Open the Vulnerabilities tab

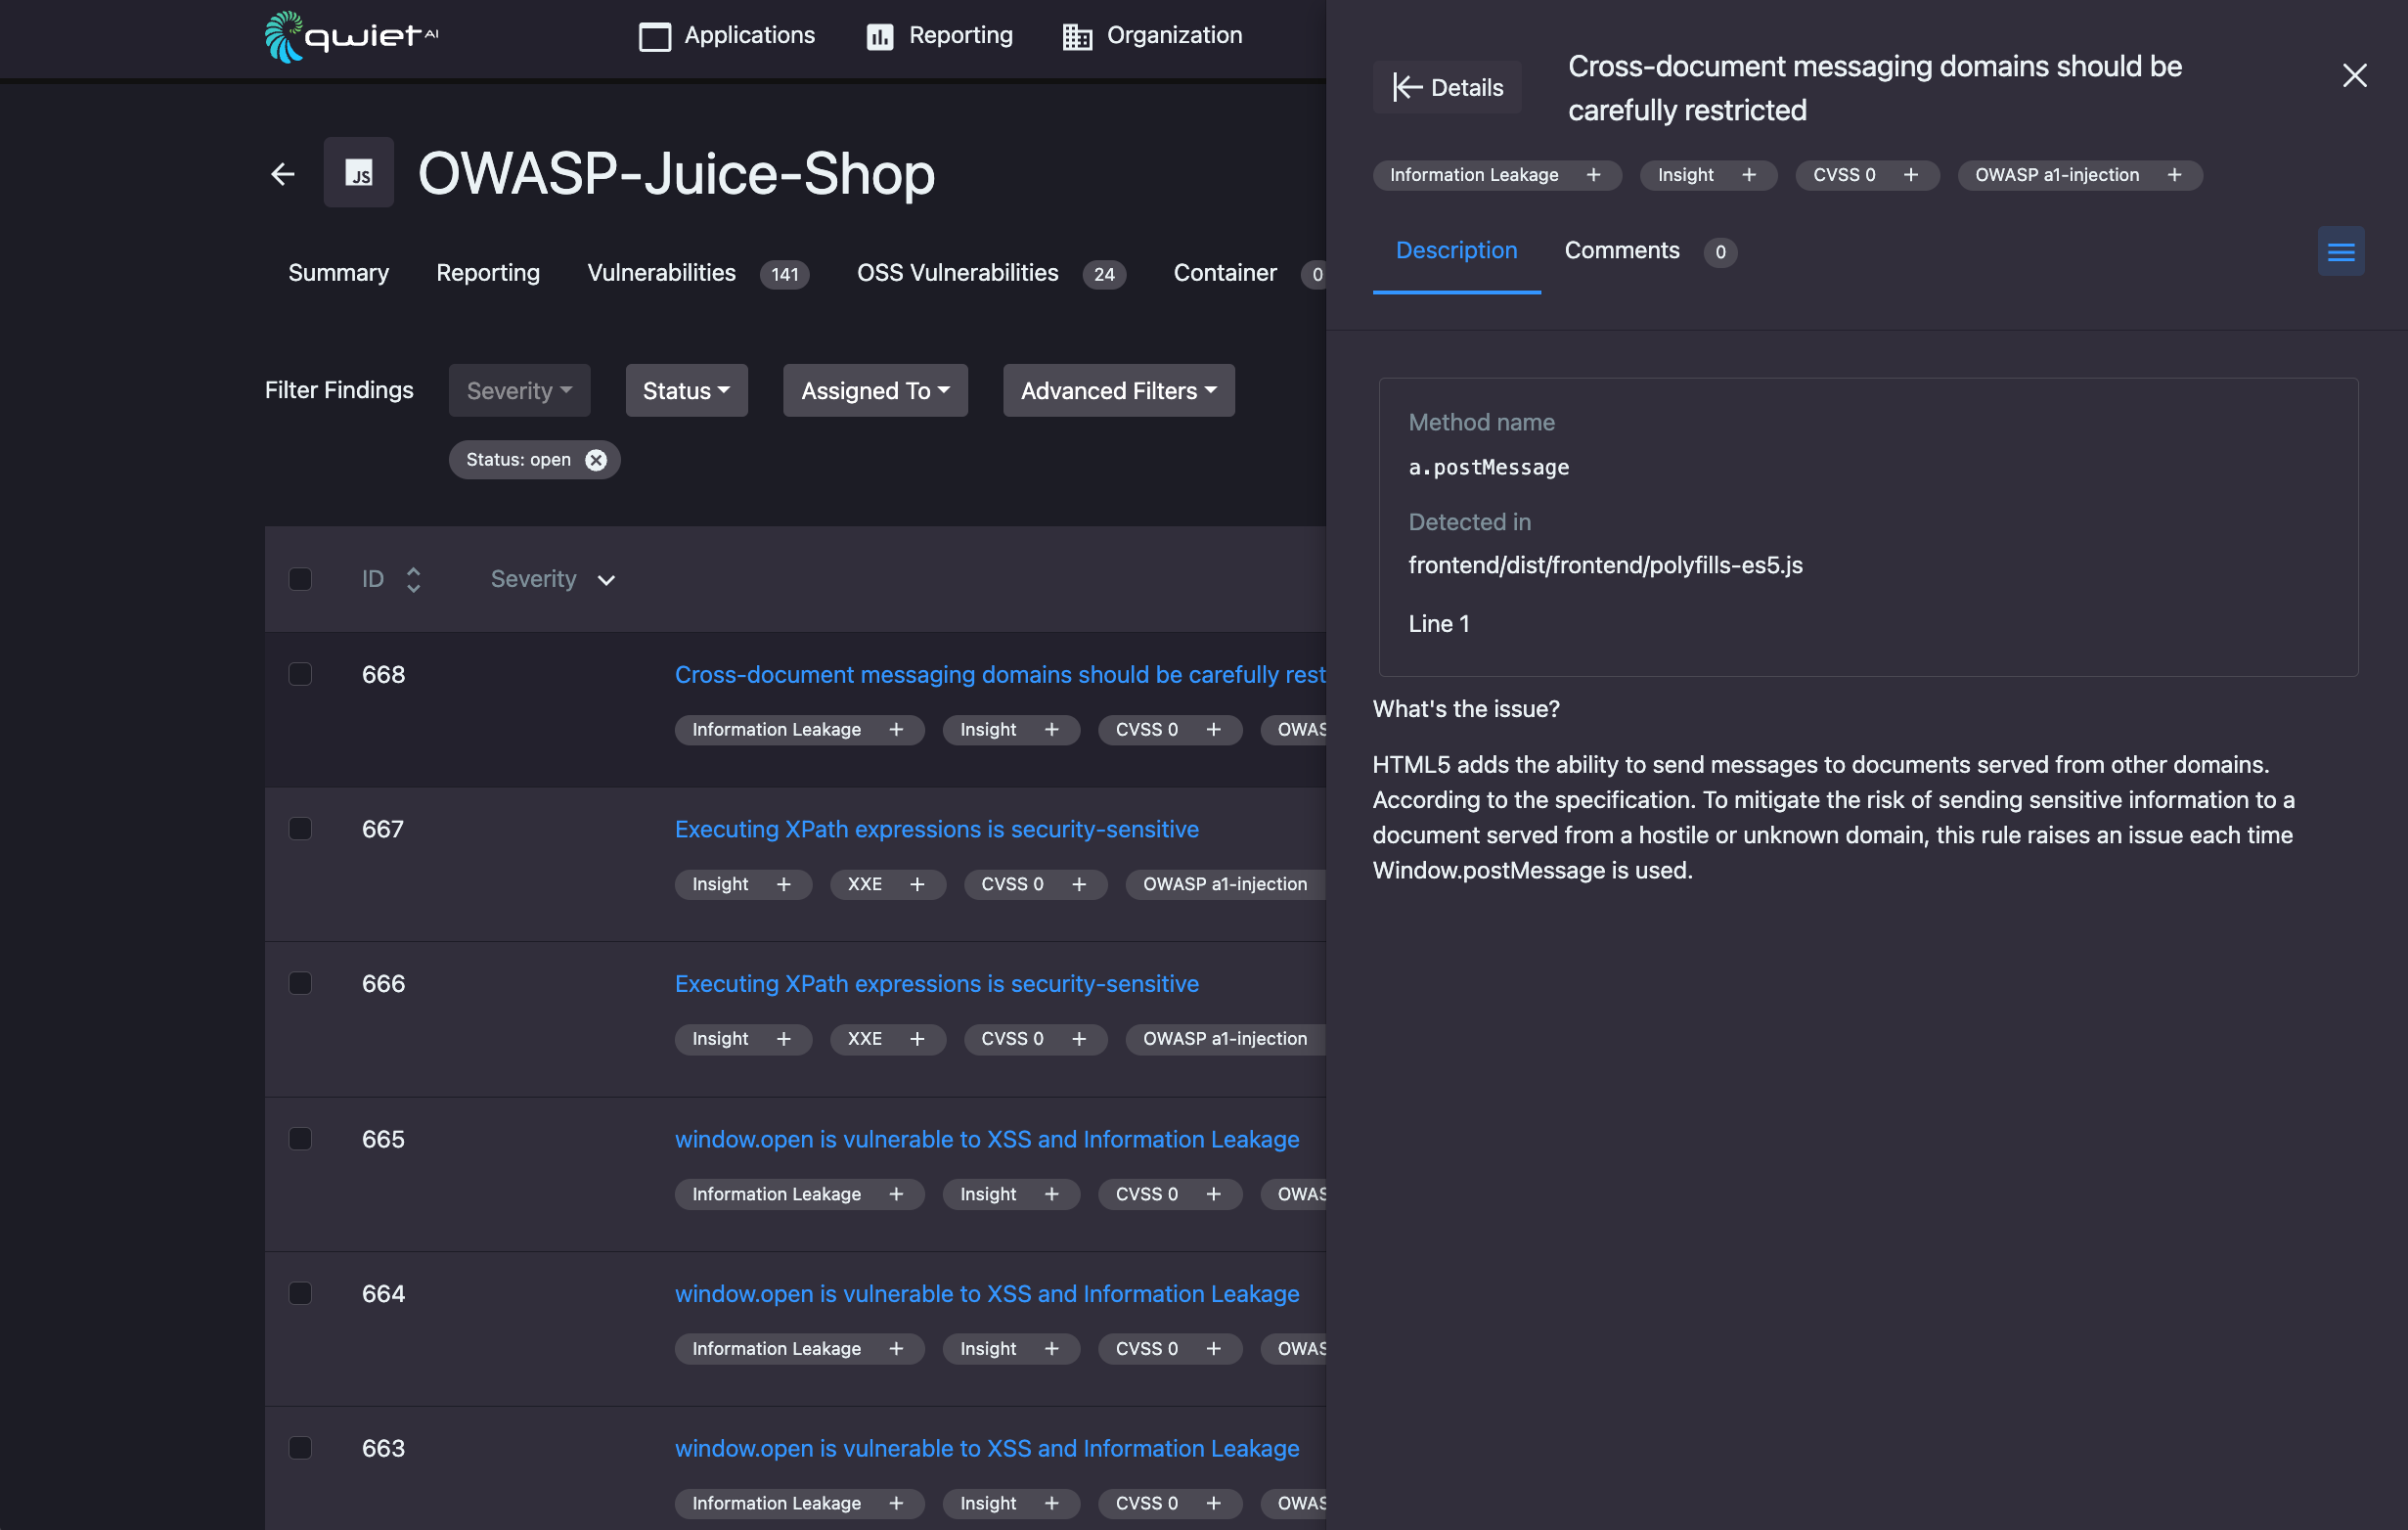tap(698, 273)
